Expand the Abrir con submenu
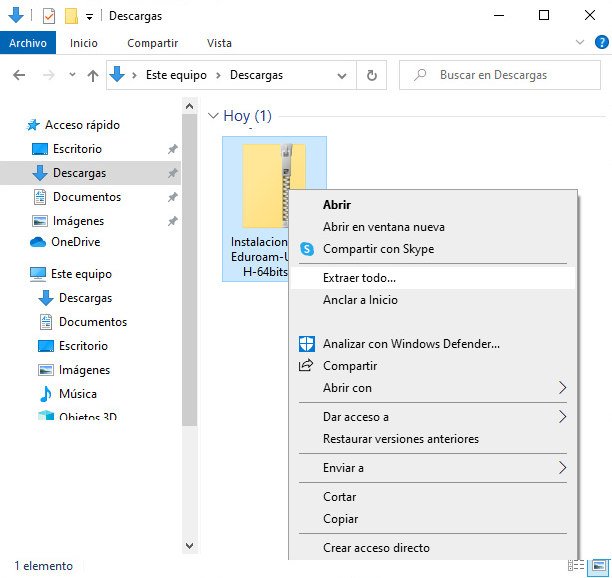 click(x=432, y=388)
